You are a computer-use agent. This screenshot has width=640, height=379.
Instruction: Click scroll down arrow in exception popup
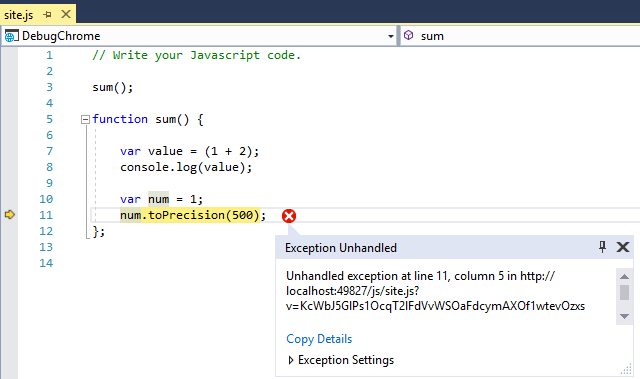(624, 316)
